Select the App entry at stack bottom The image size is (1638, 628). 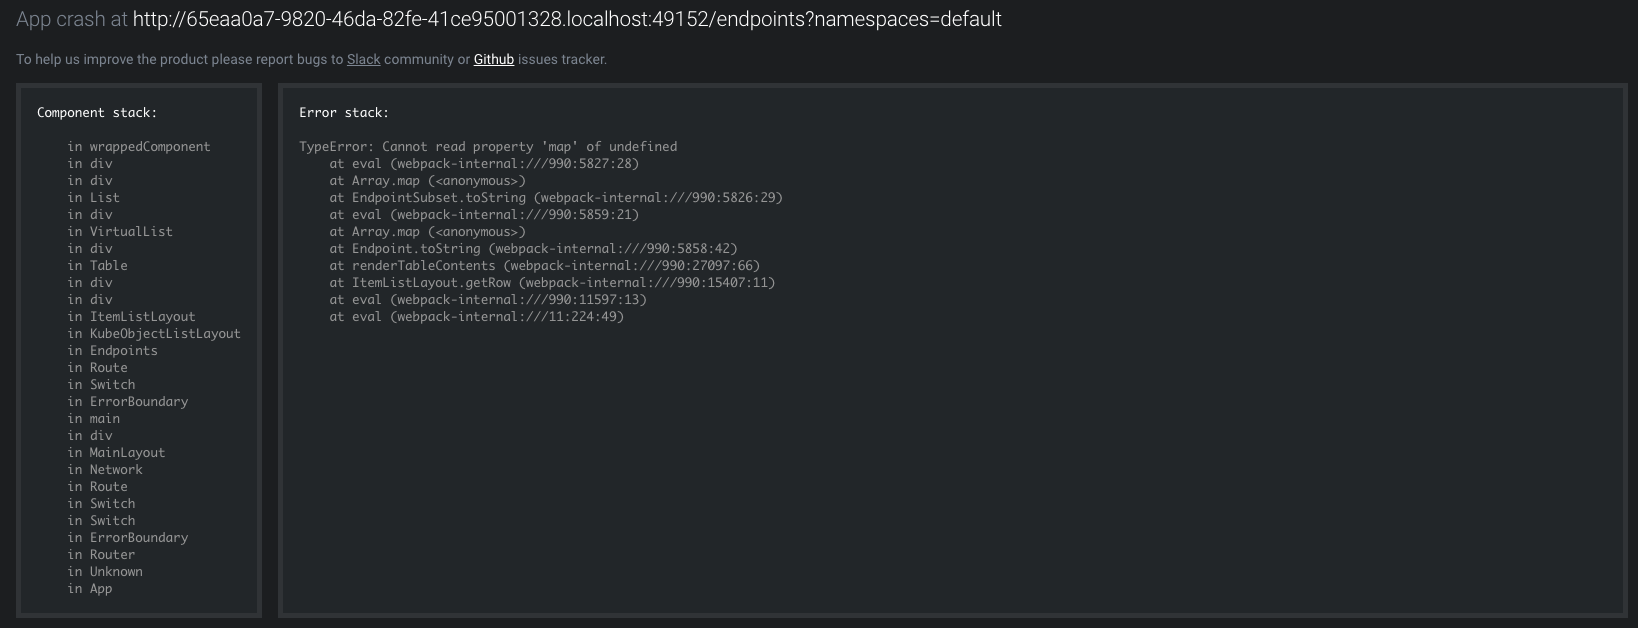tap(91, 588)
